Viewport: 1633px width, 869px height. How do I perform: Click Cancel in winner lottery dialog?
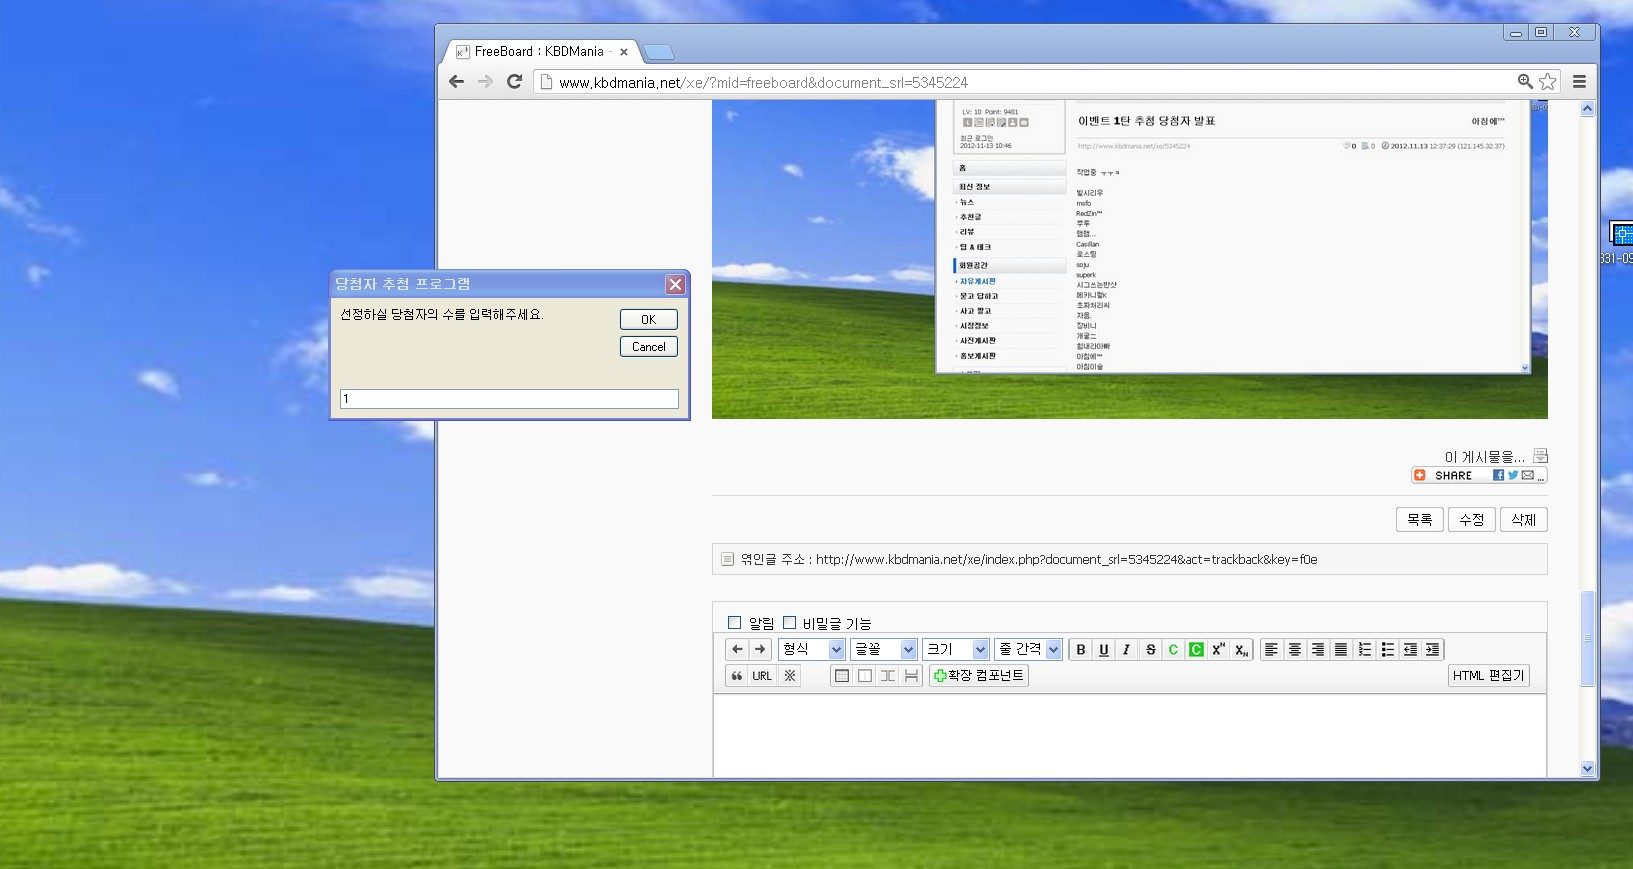pos(648,347)
